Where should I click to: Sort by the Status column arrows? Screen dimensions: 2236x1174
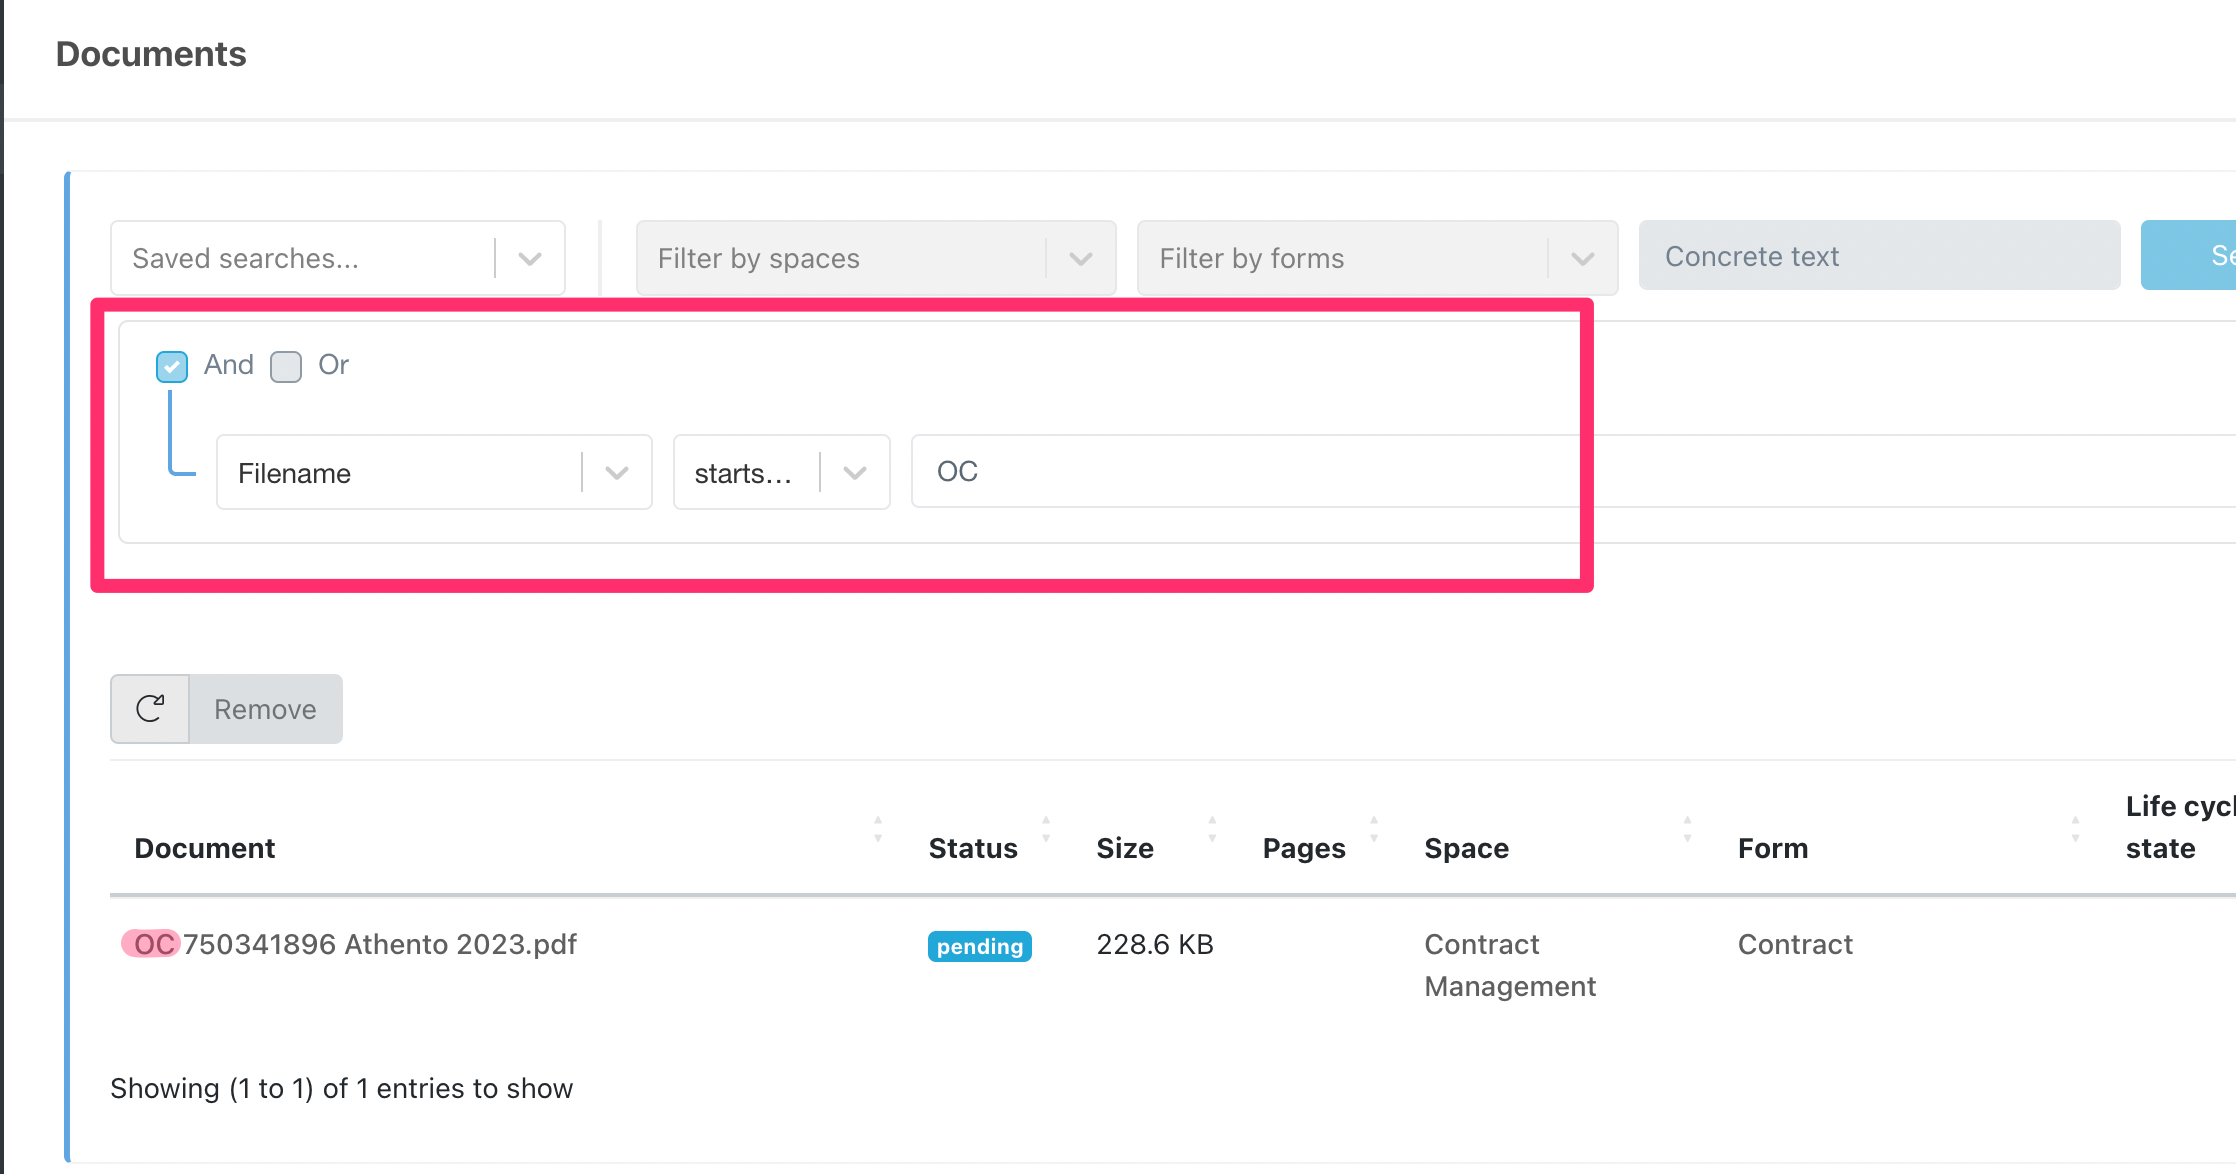1046,829
